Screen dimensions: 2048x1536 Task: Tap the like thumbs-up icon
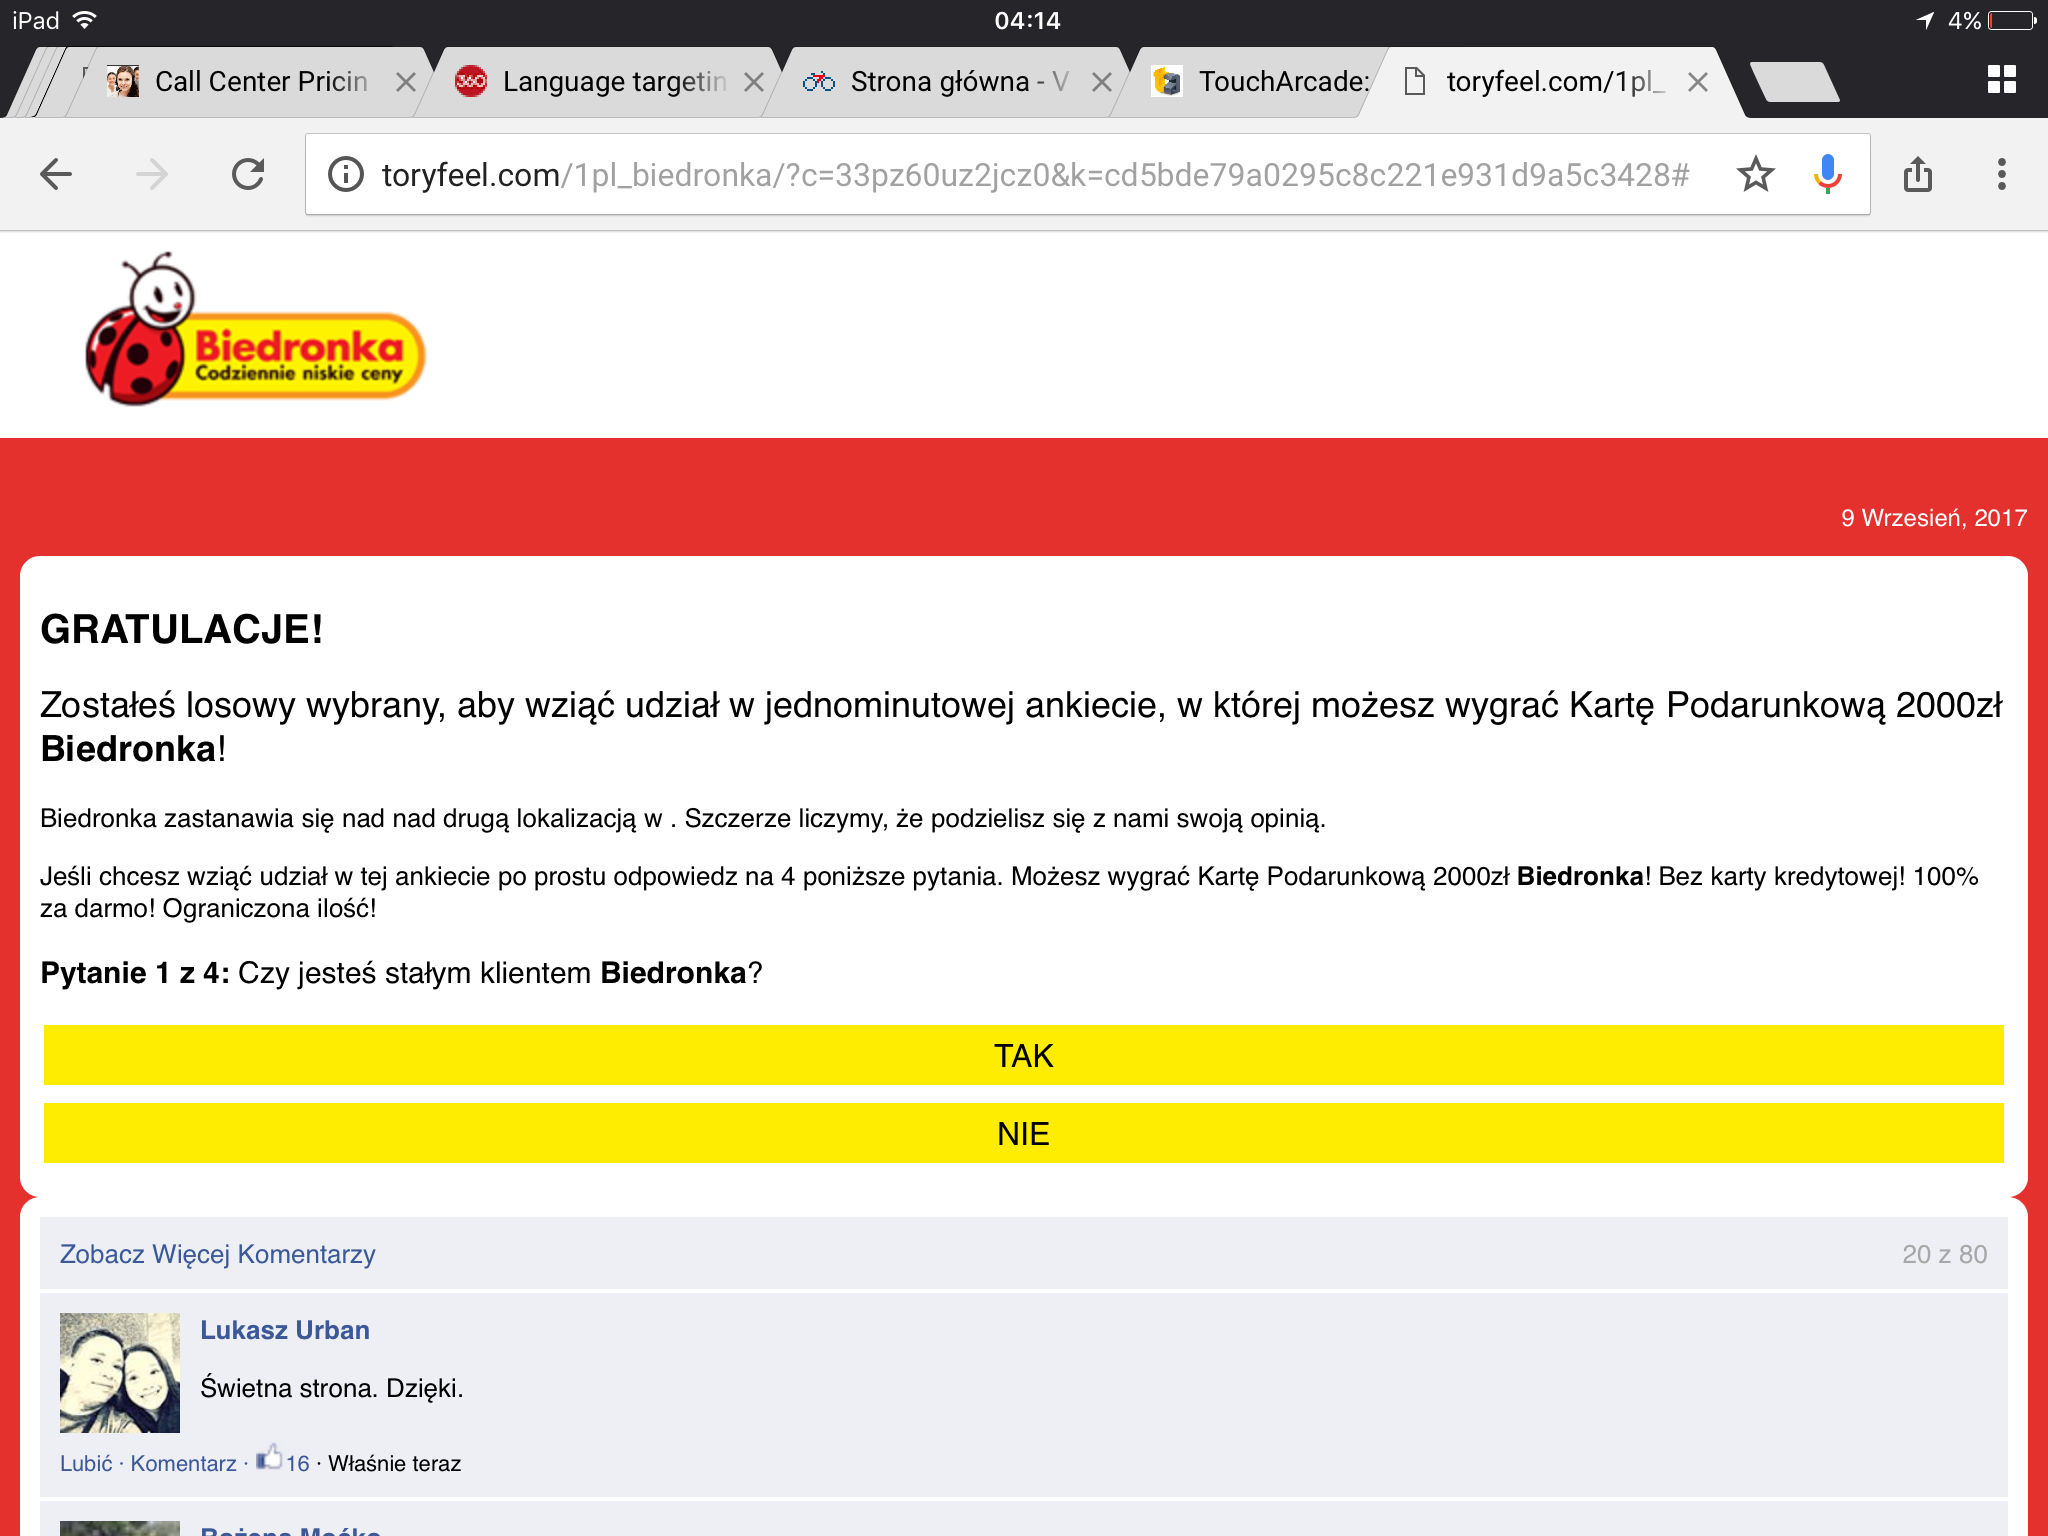(x=268, y=1458)
